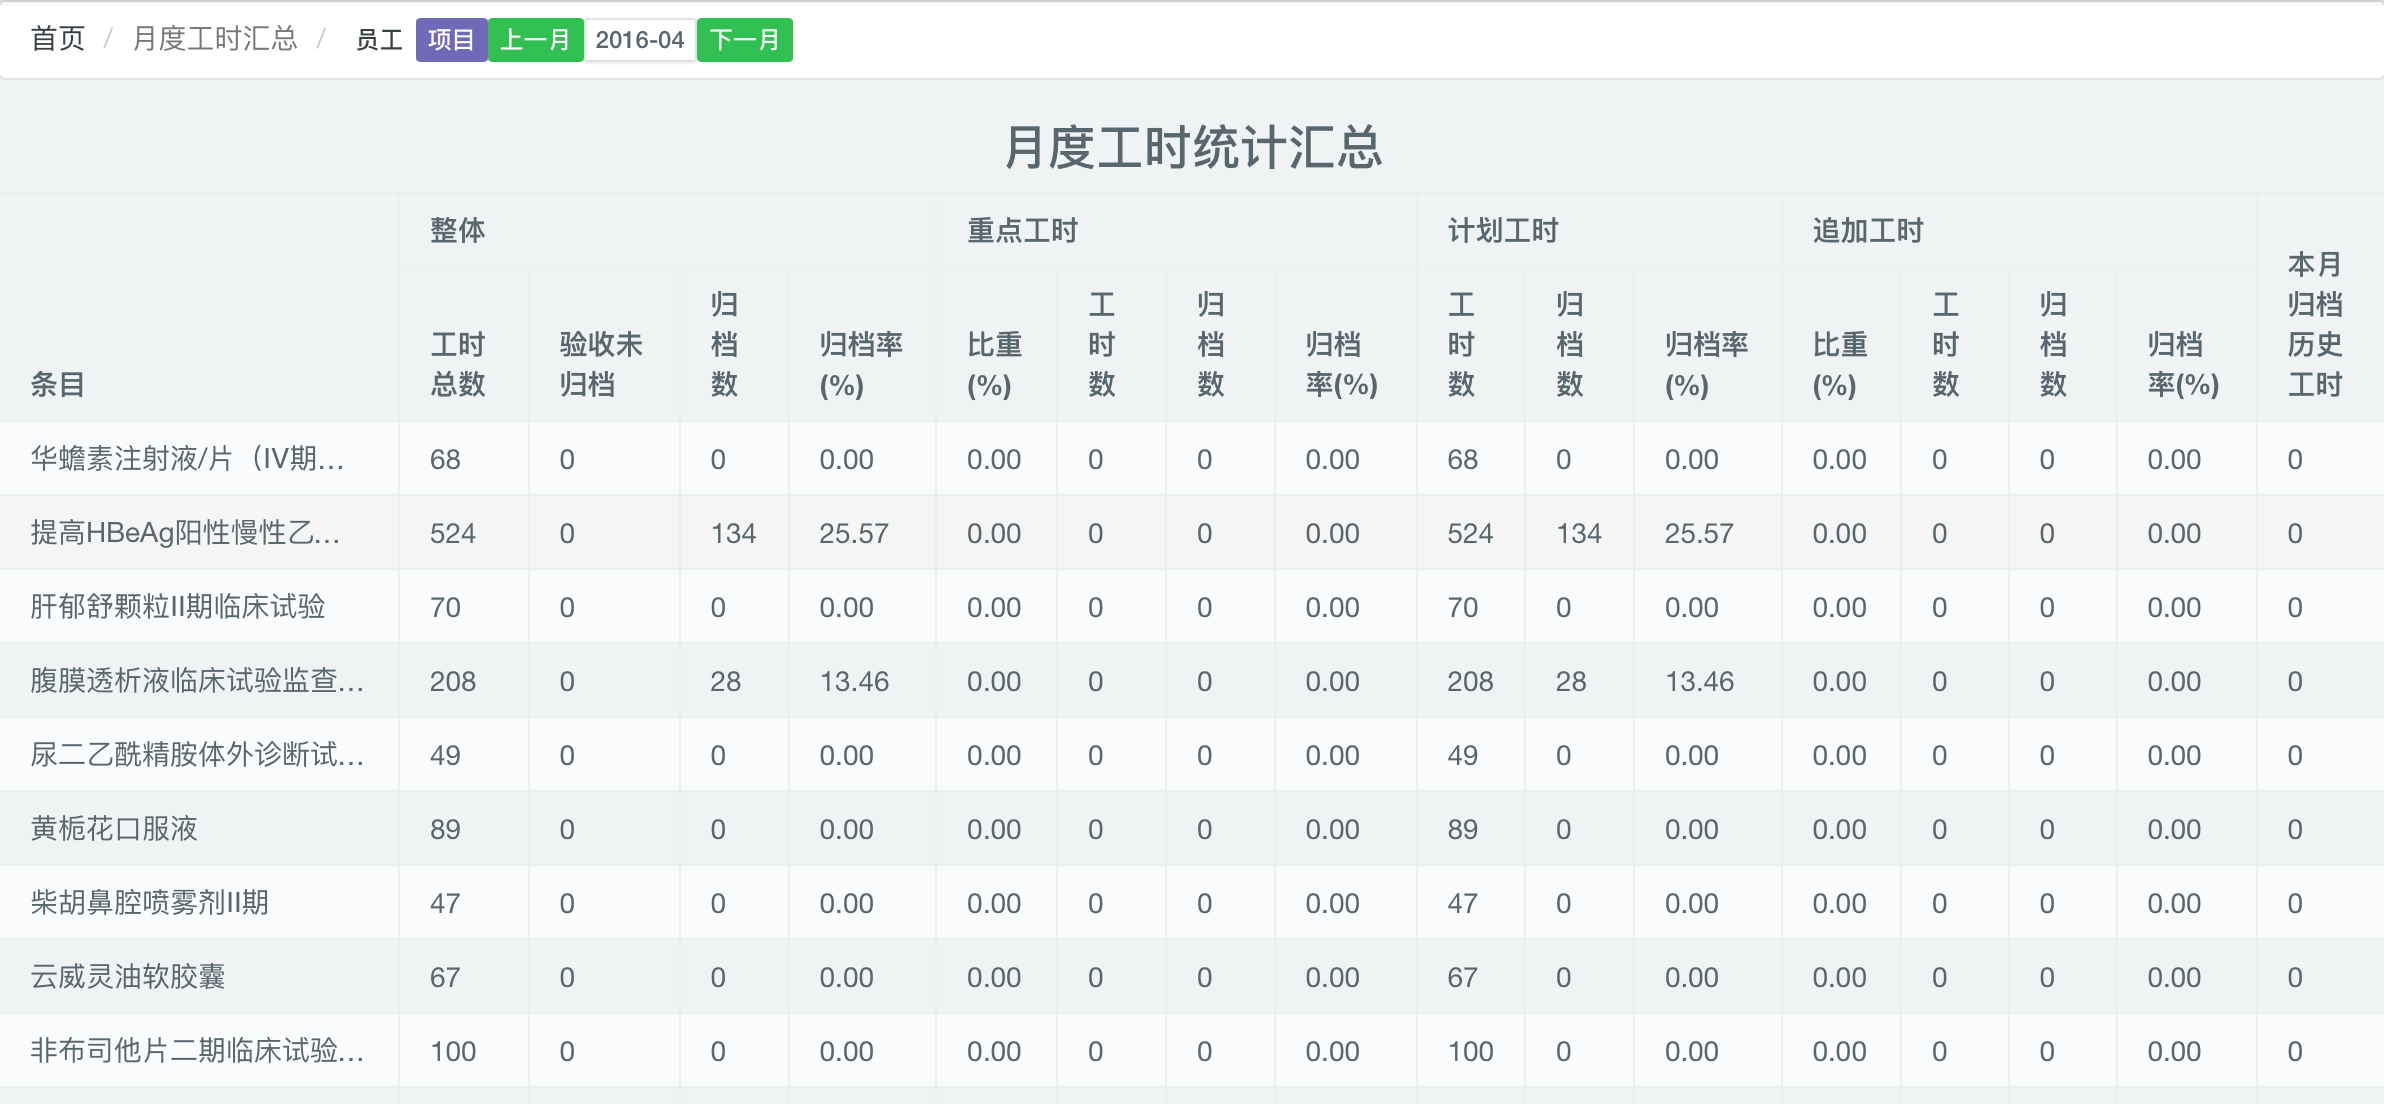Select row 非布司他片二期临床试验...
This screenshot has width=2384, height=1104.
1192,1051
